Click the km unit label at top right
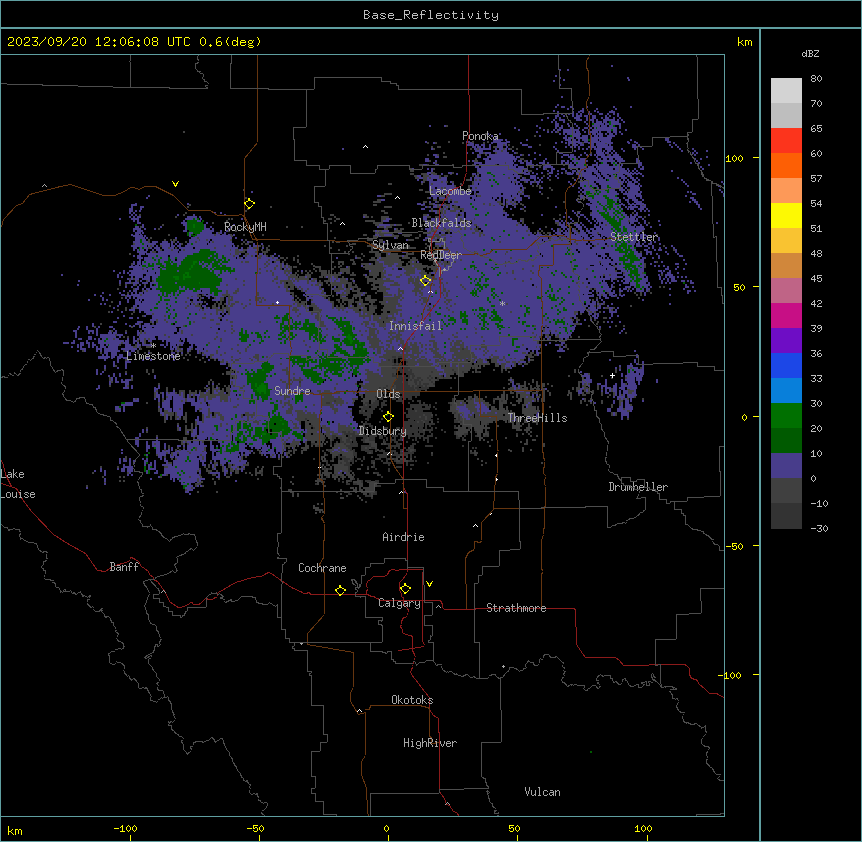862x842 pixels. pos(745,42)
